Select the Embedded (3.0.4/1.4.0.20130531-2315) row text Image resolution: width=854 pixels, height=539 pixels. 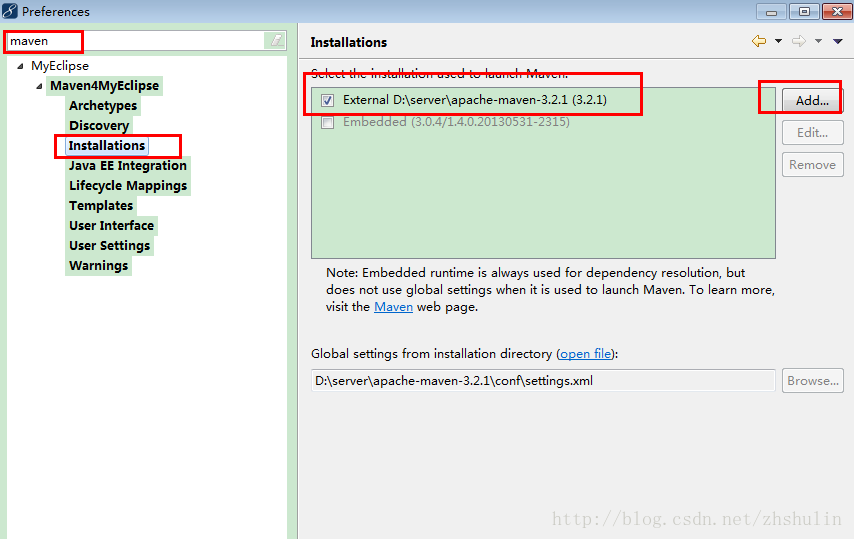point(456,122)
